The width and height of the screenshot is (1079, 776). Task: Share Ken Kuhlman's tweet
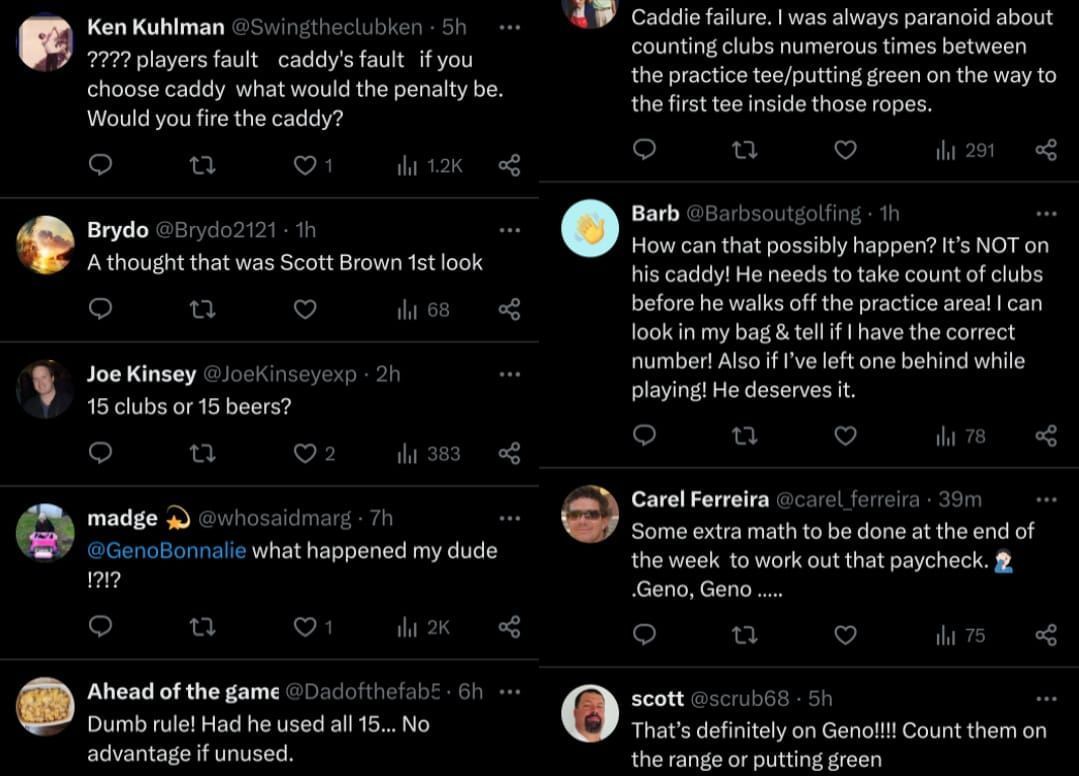(x=509, y=165)
